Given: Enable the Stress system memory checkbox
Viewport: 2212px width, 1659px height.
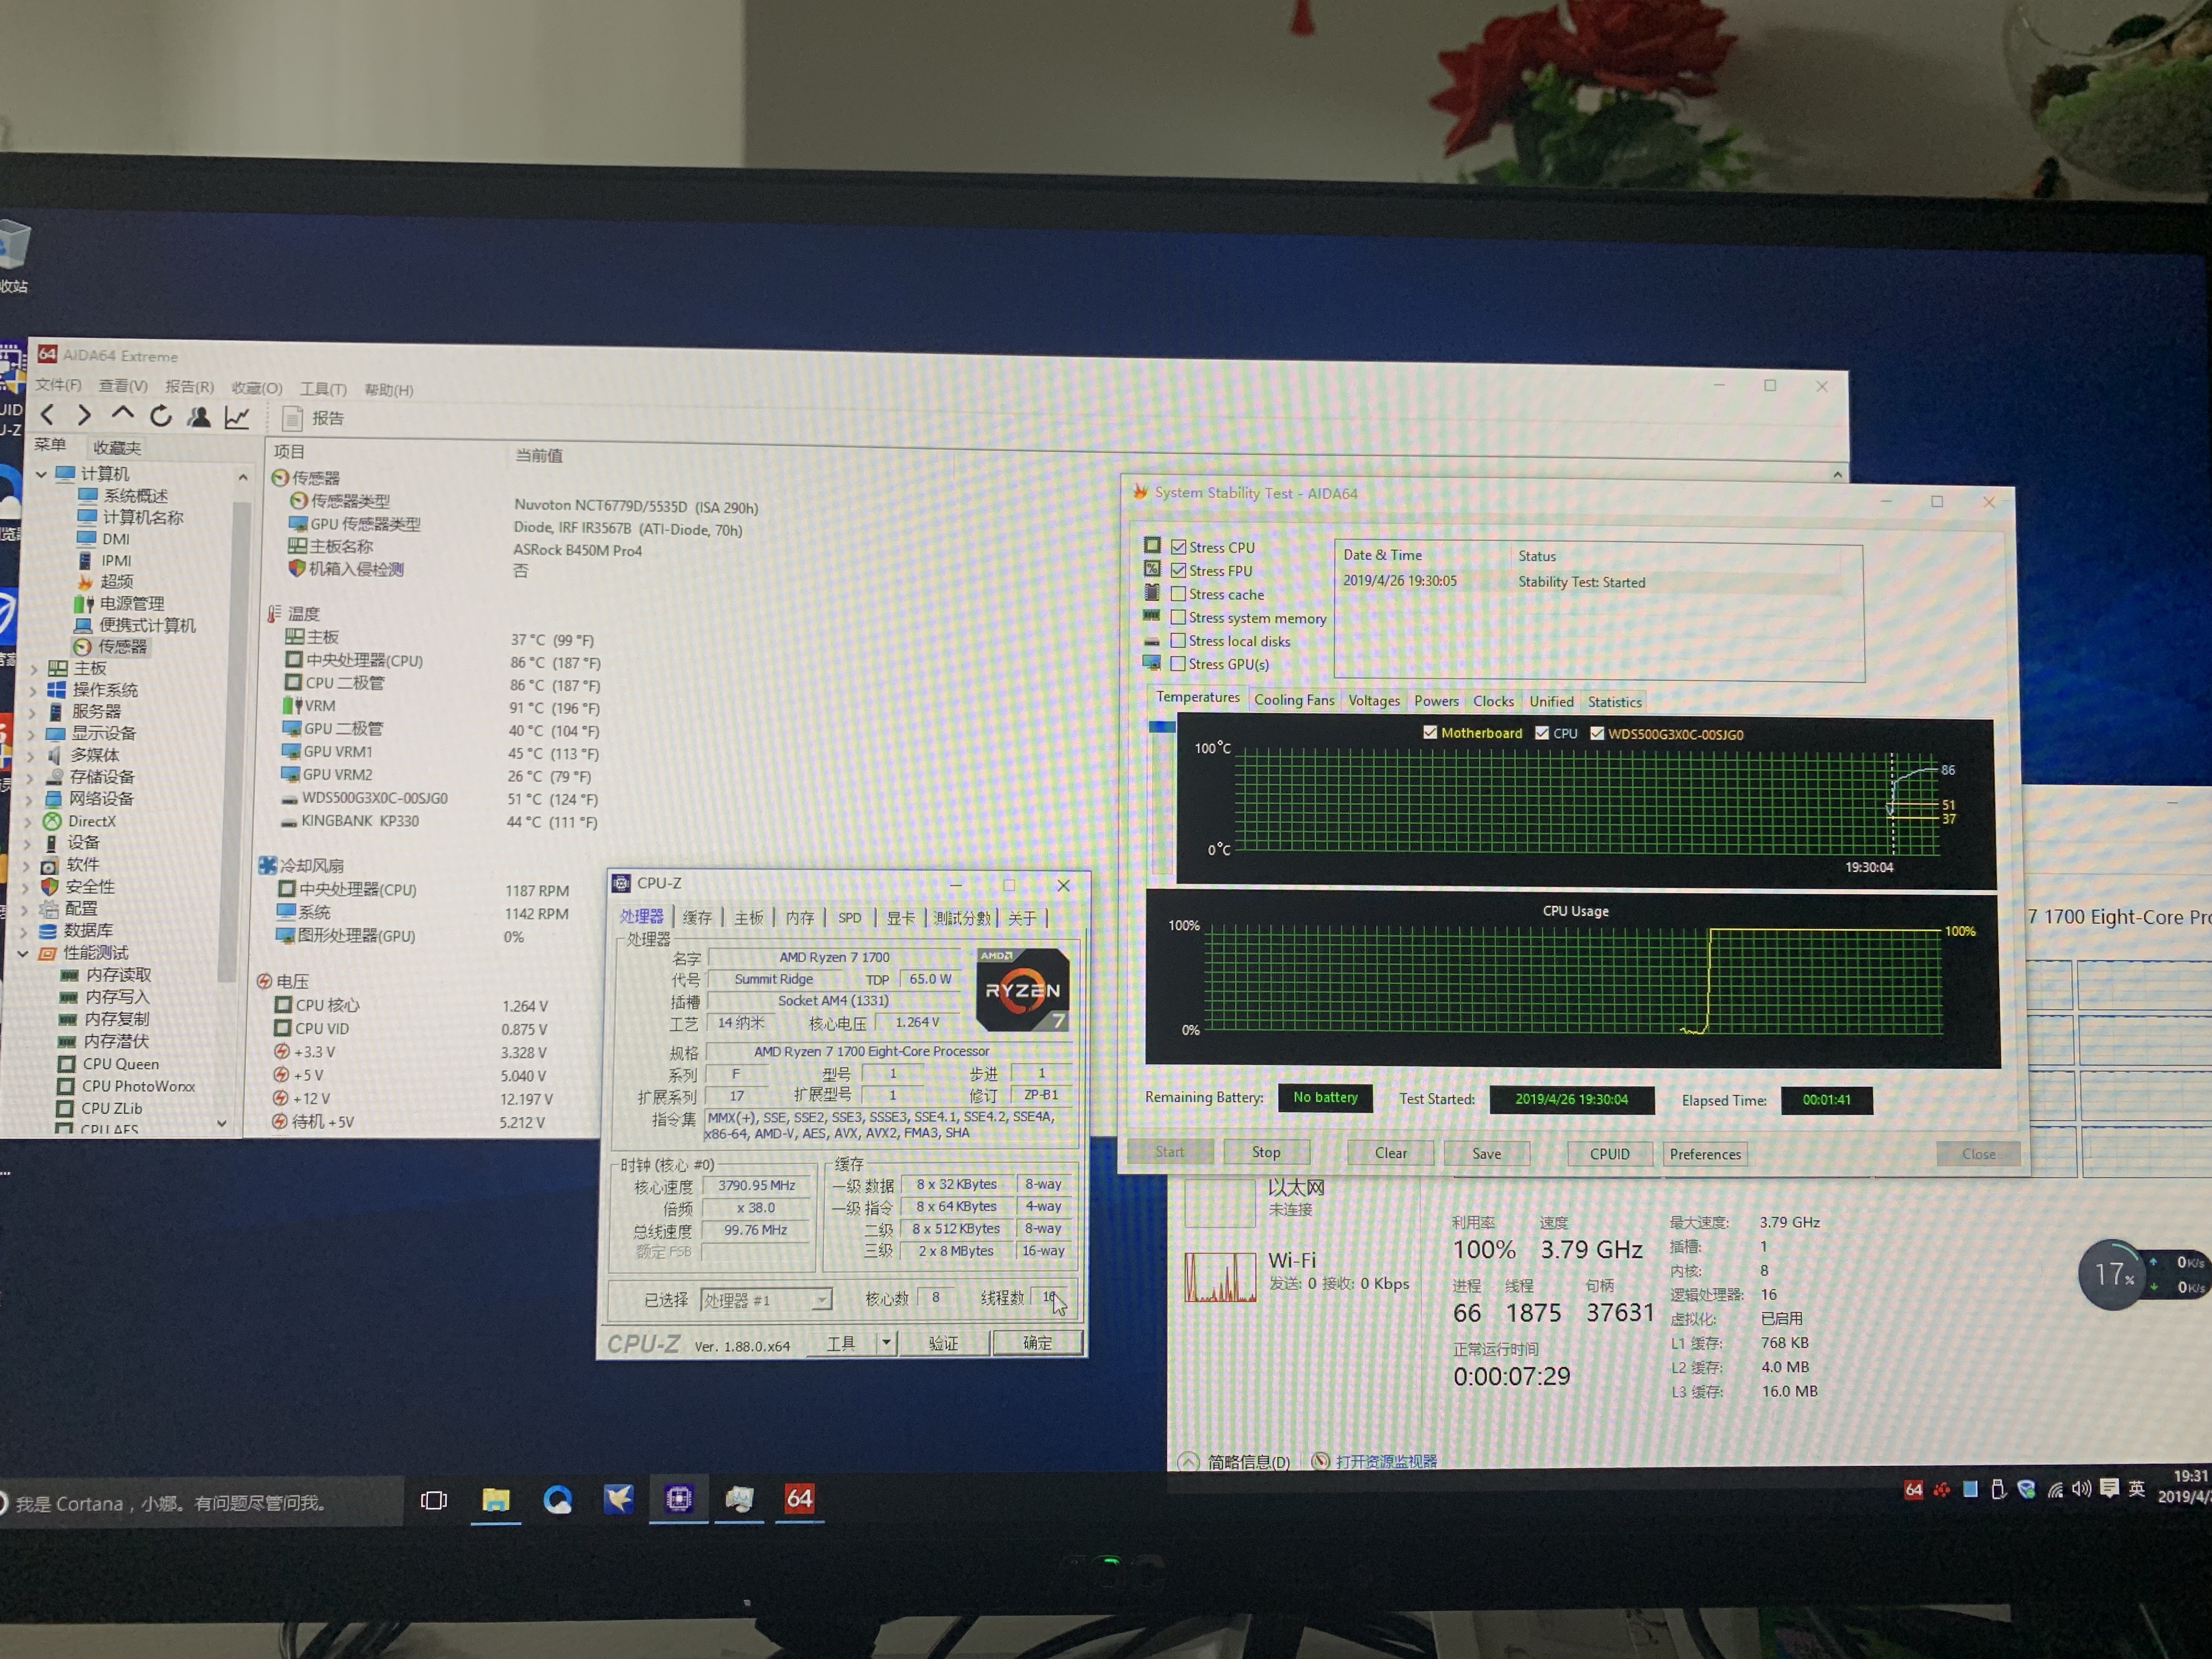Looking at the screenshot, I should click(x=1179, y=617).
